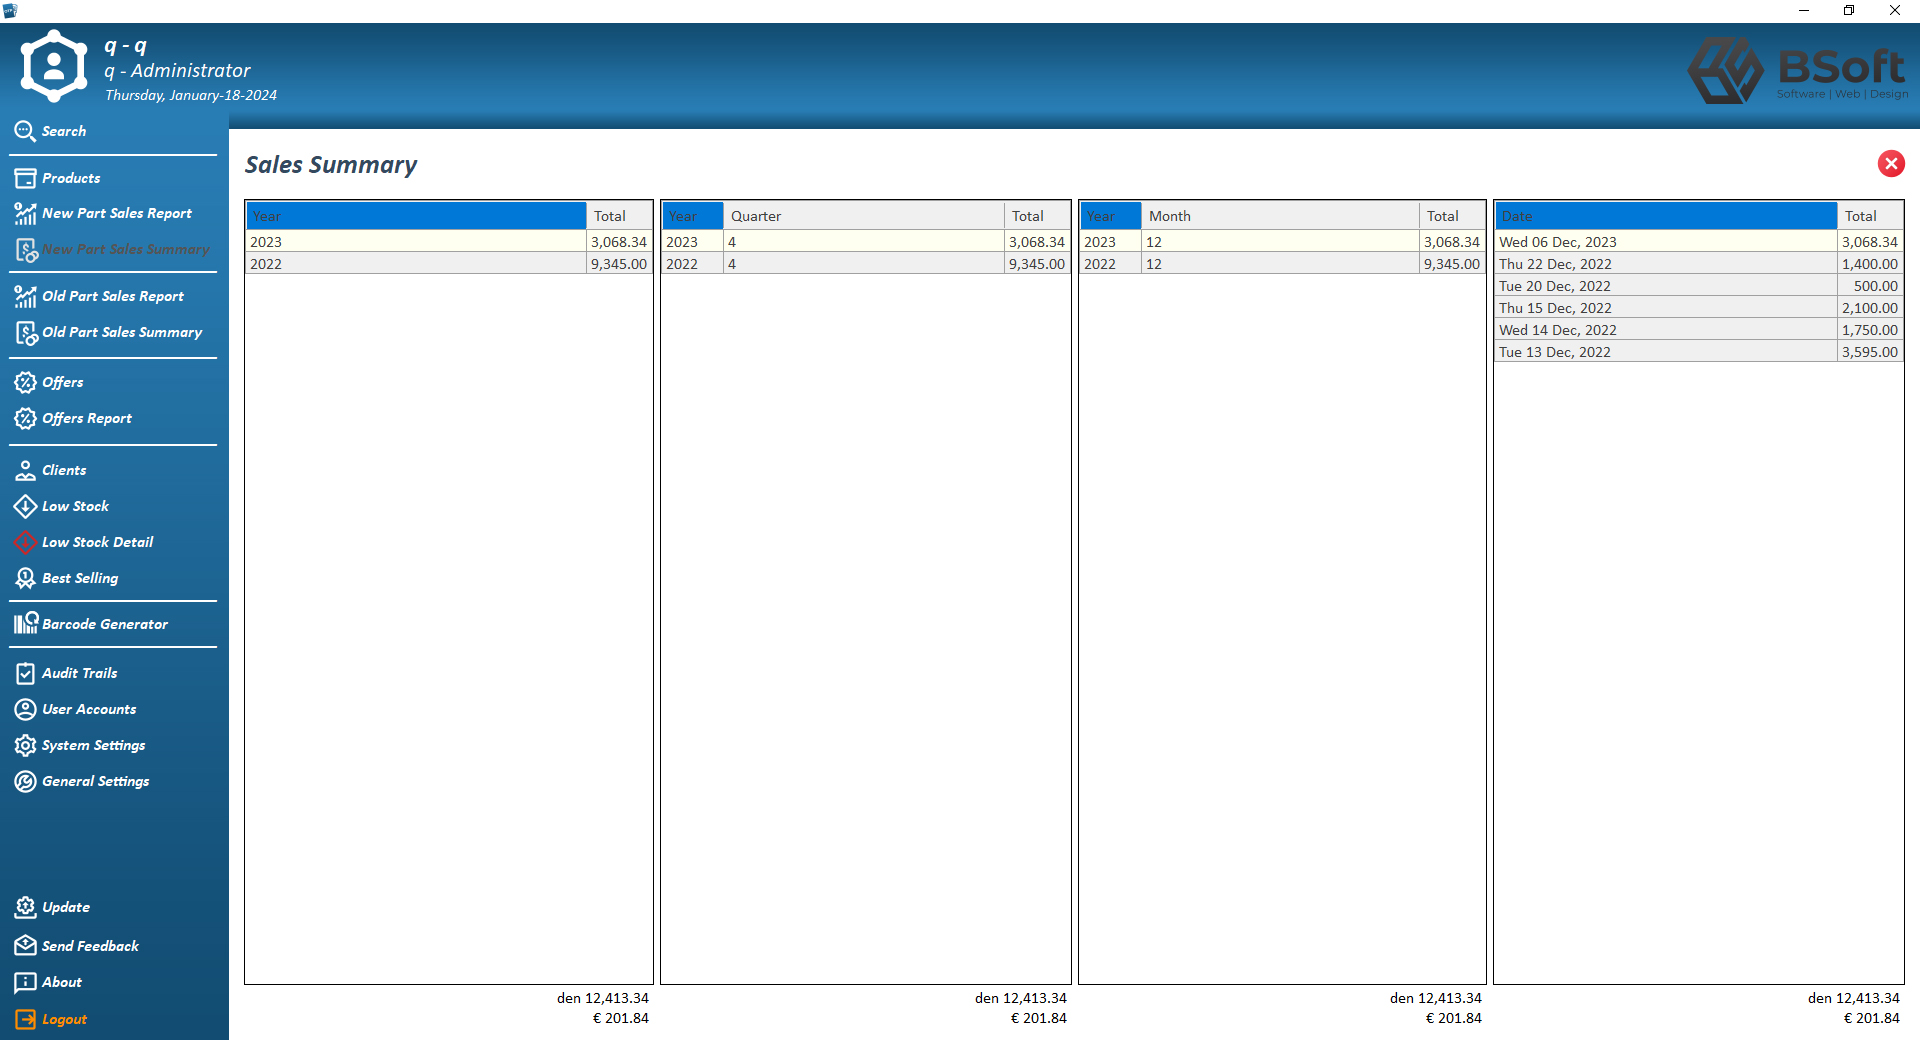Viewport: 1920px width, 1040px height.
Task: Click the Audit Trails checklist icon
Action: [25, 673]
